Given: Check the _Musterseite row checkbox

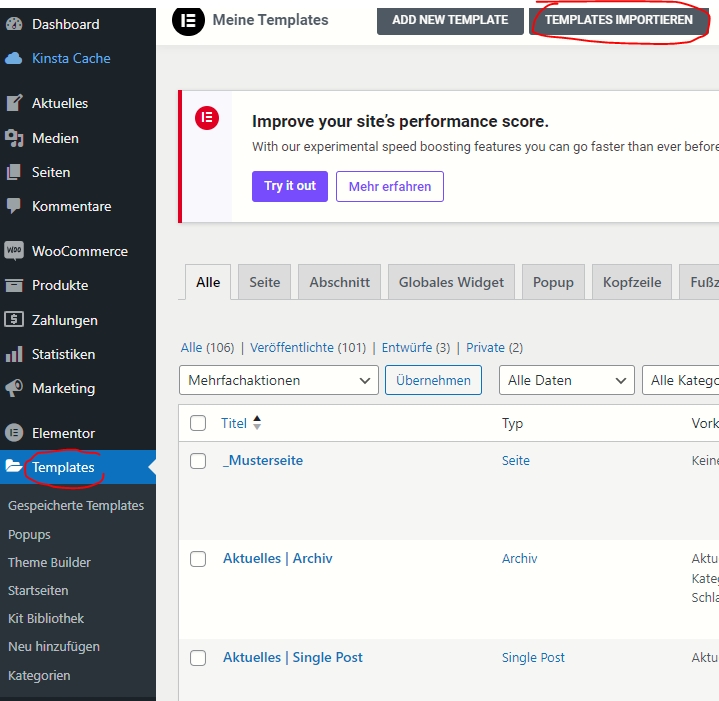Looking at the screenshot, I should [x=198, y=461].
